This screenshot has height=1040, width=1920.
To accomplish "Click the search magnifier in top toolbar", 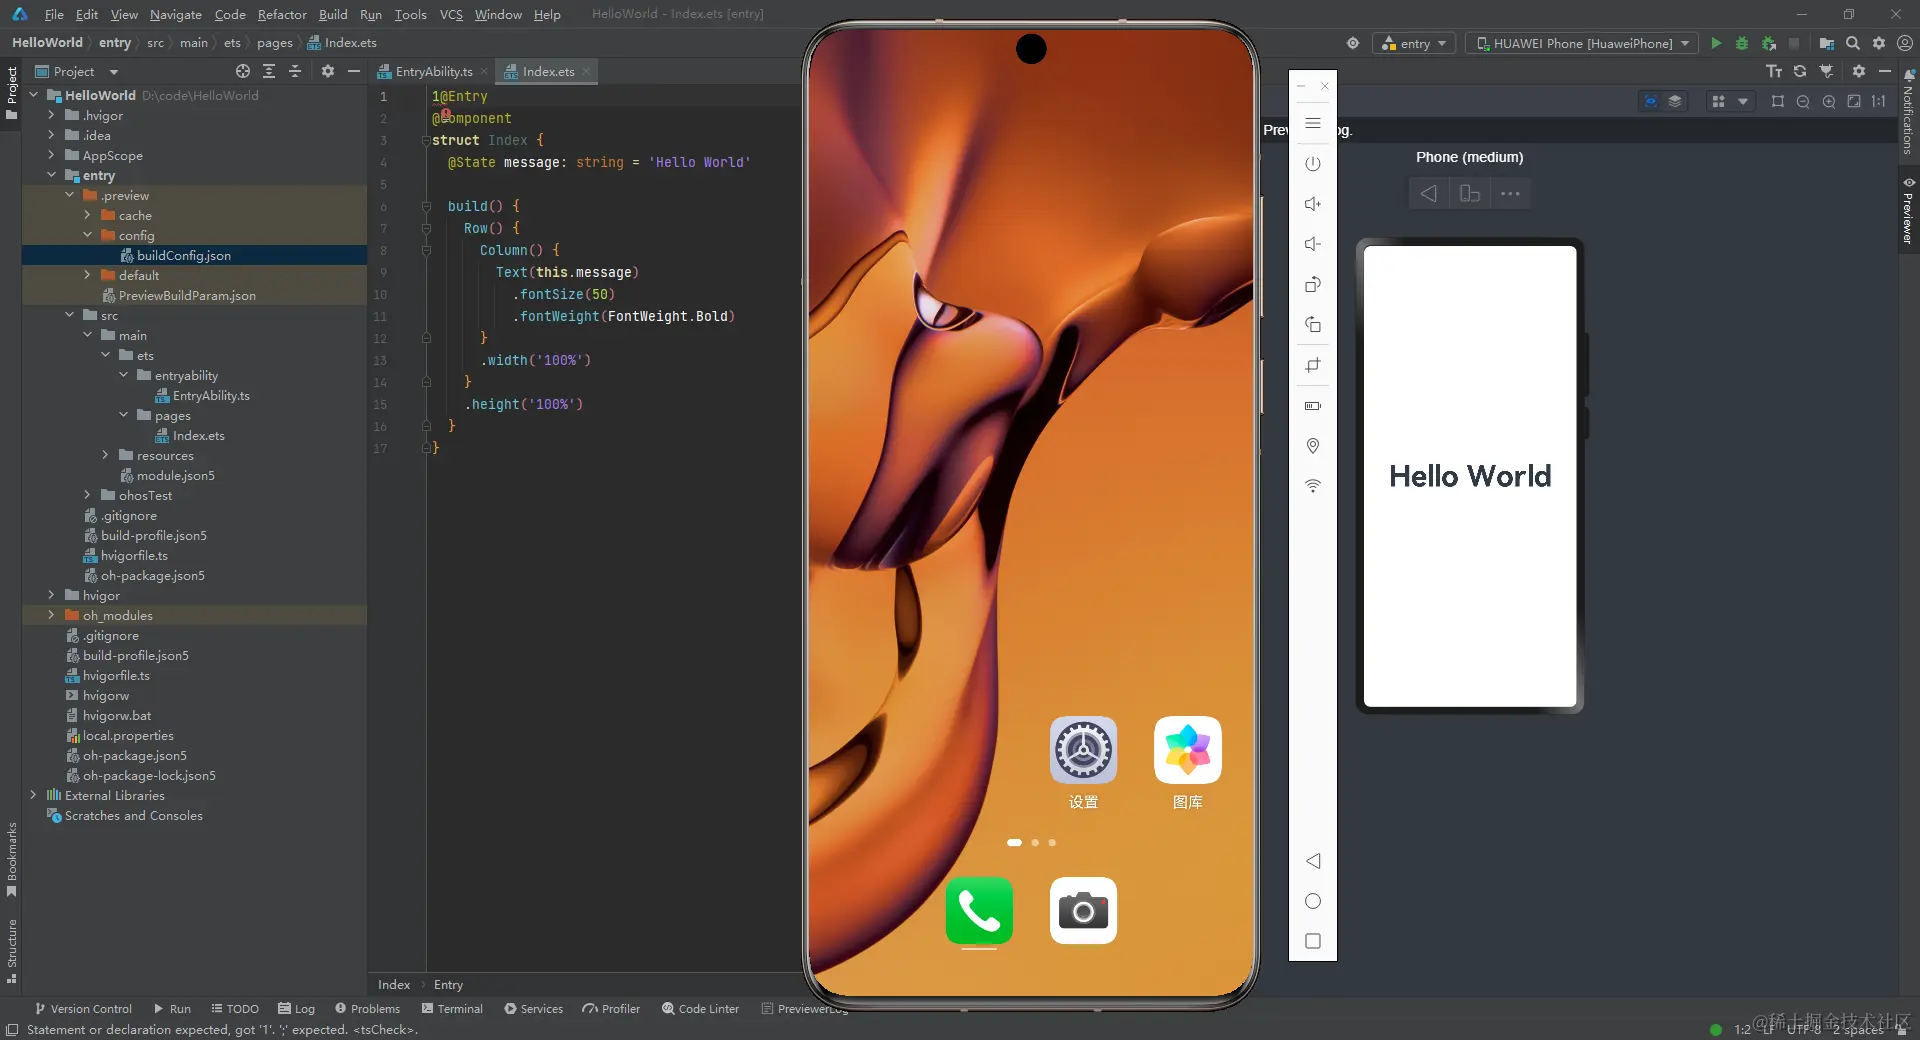I will (1852, 43).
